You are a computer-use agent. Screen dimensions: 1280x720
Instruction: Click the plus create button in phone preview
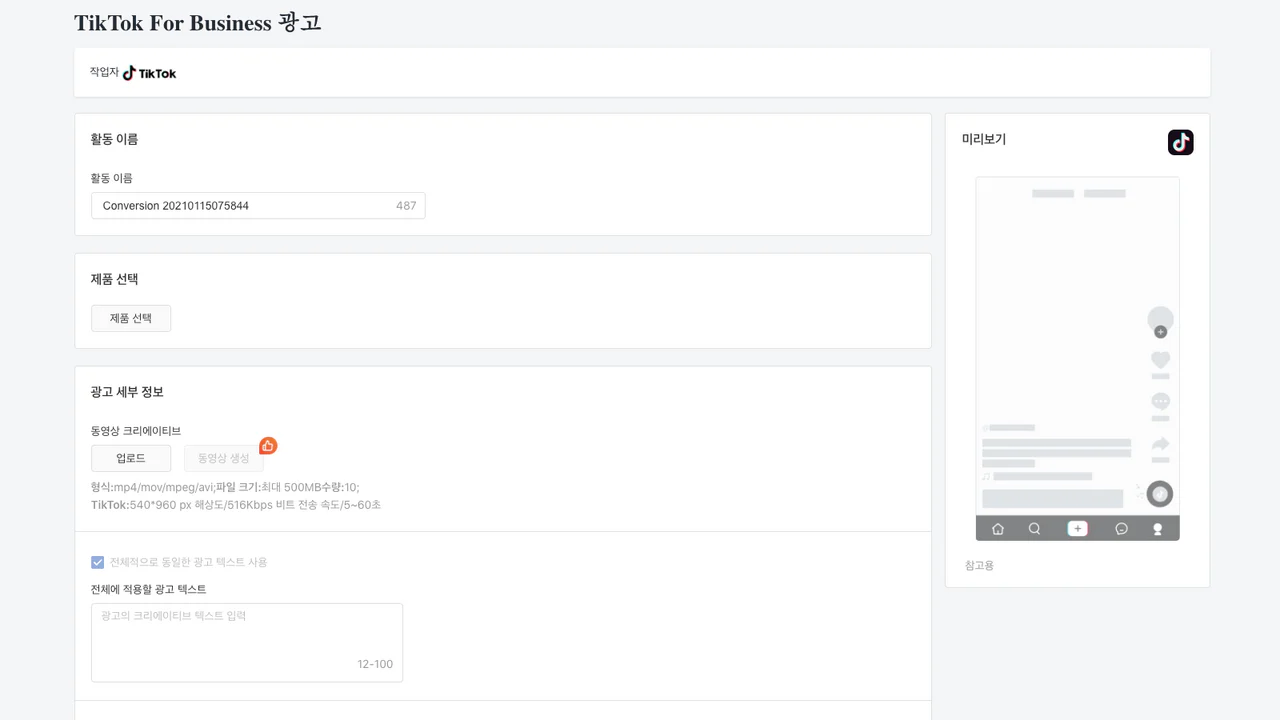click(1077, 528)
